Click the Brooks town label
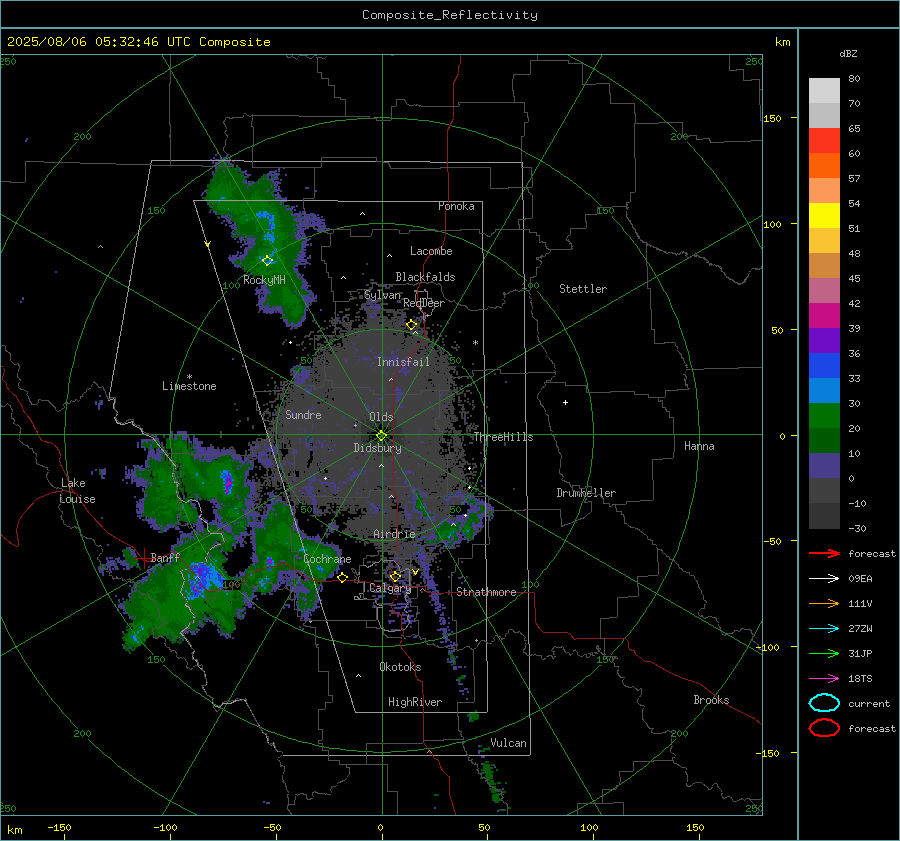This screenshot has width=900, height=841. point(711,700)
